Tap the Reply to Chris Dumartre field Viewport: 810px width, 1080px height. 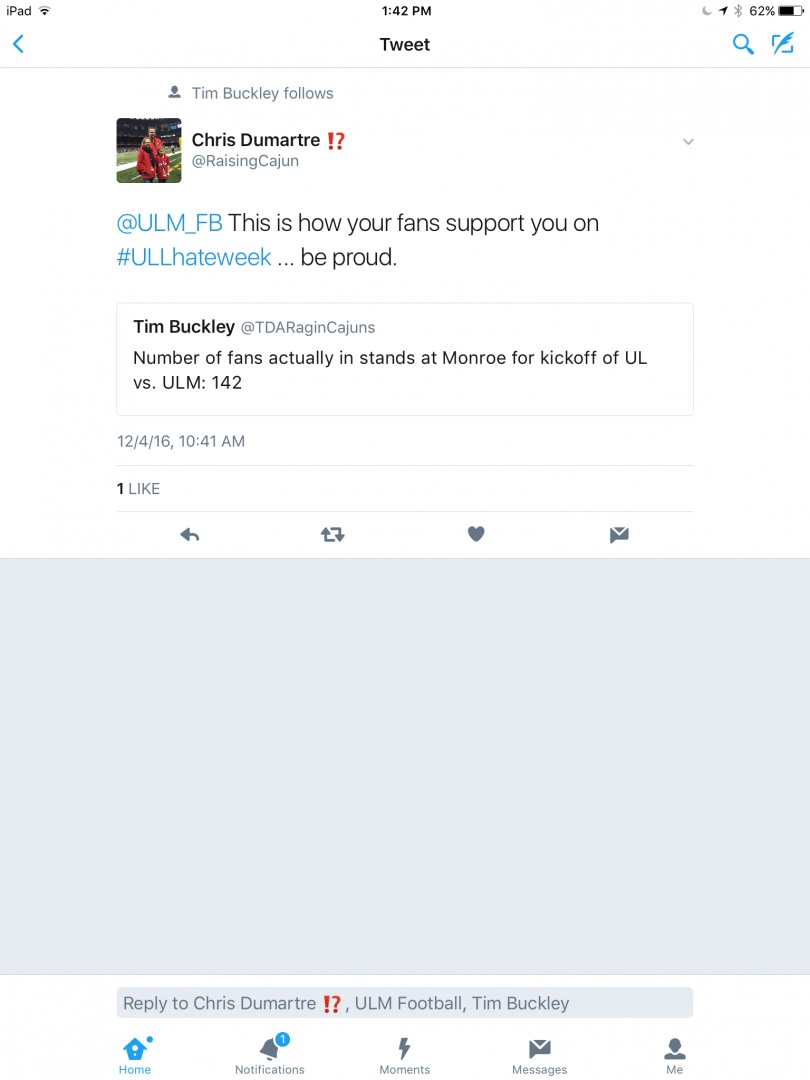(x=404, y=1003)
